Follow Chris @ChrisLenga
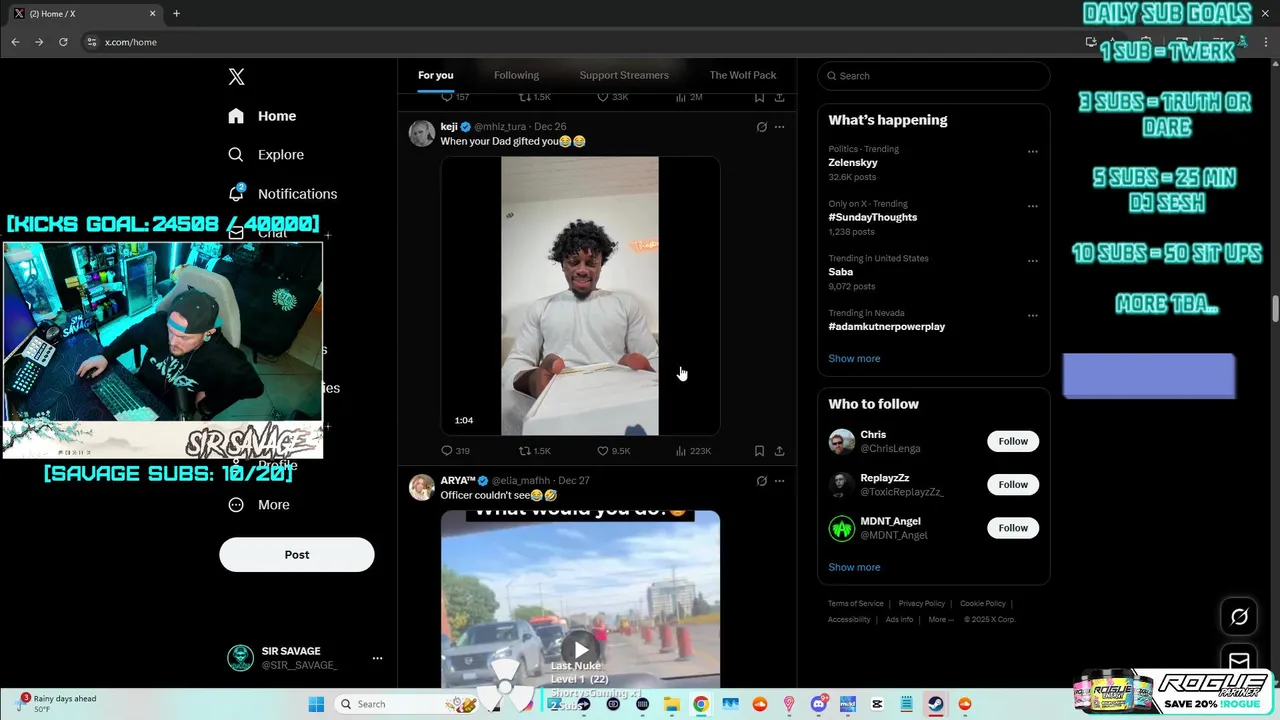1280x720 pixels. pyautogui.click(x=1013, y=441)
